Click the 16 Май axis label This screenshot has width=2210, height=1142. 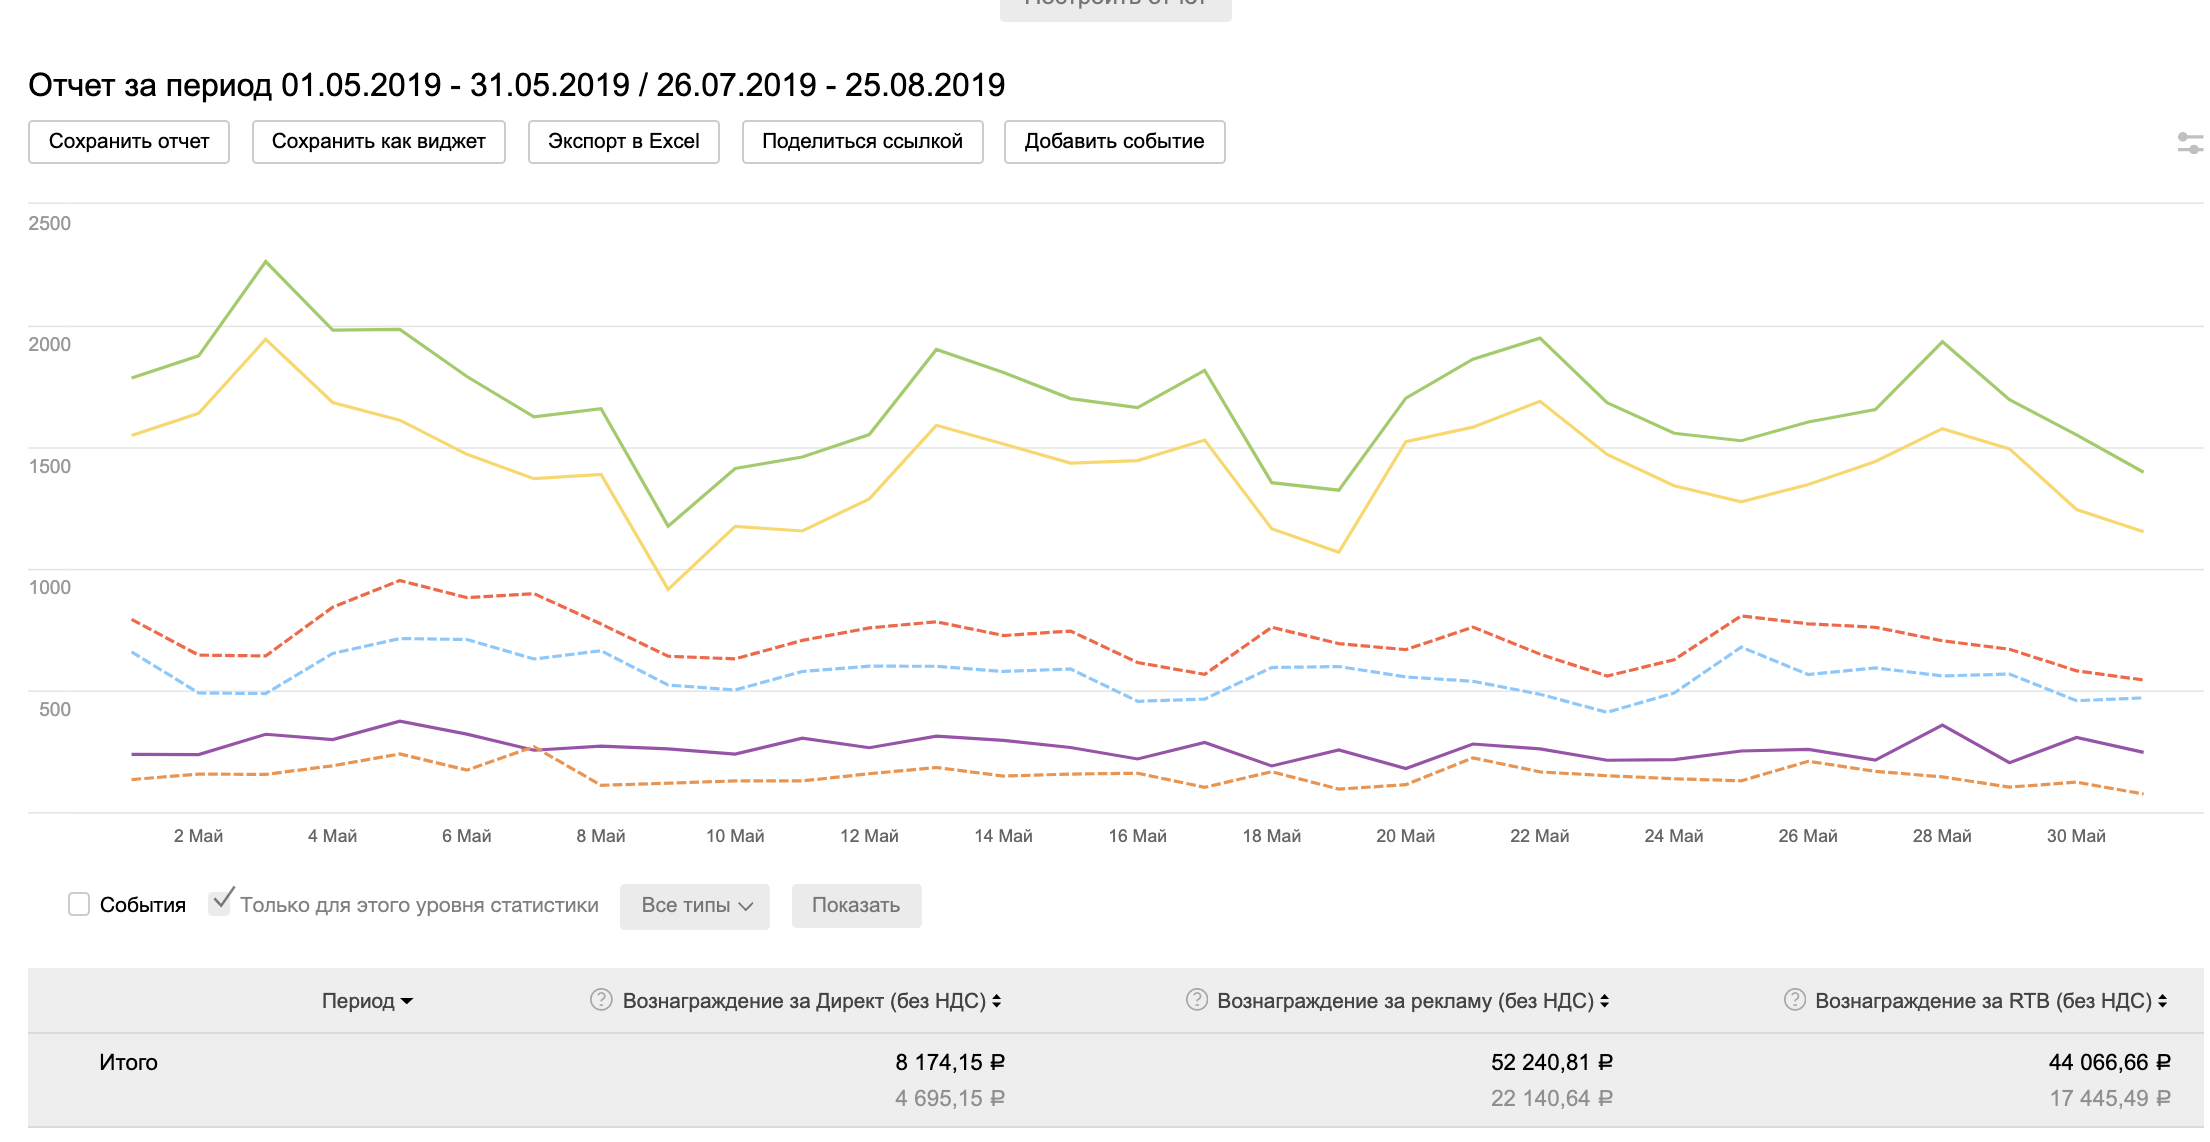point(1137,836)
